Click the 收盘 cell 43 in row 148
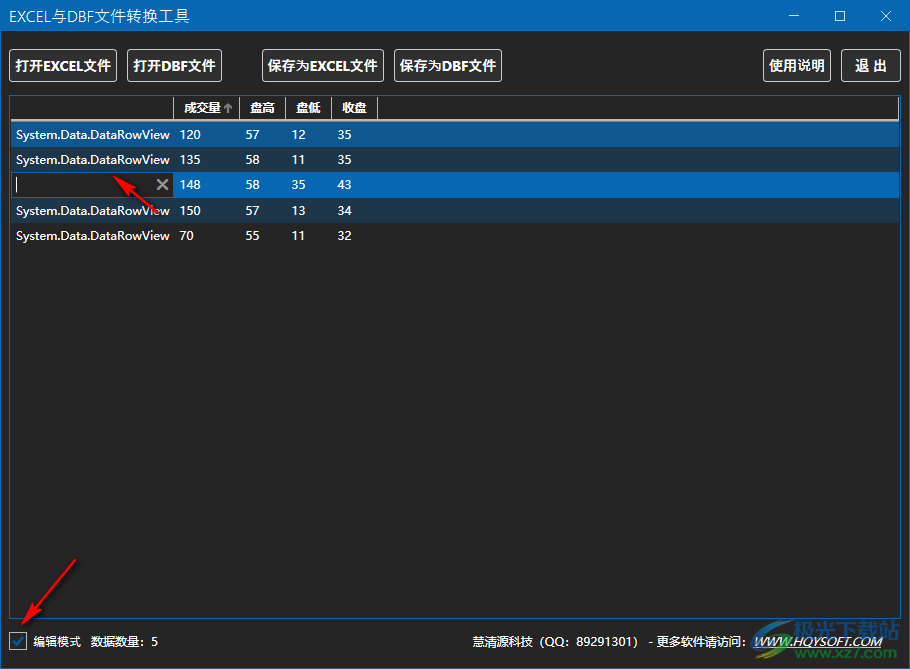 pos(344,185)
